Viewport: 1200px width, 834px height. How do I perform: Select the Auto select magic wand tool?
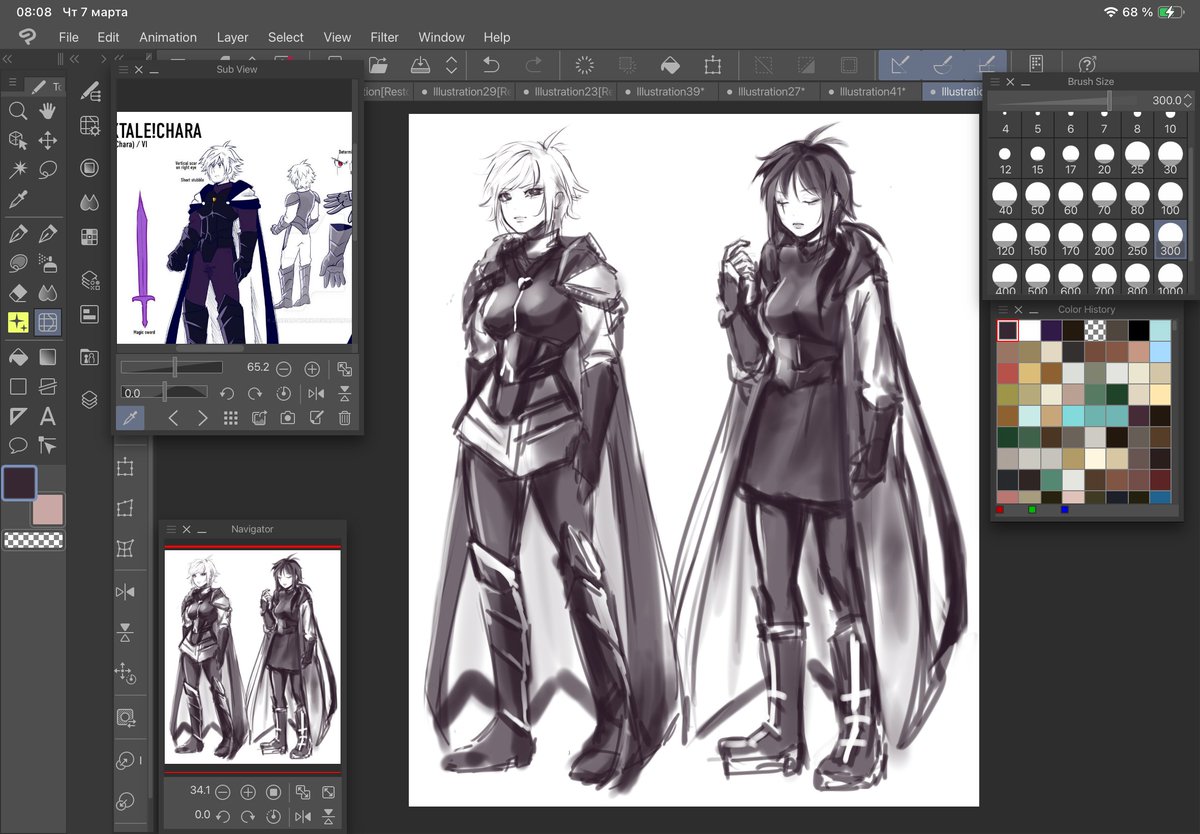(18, 170)
